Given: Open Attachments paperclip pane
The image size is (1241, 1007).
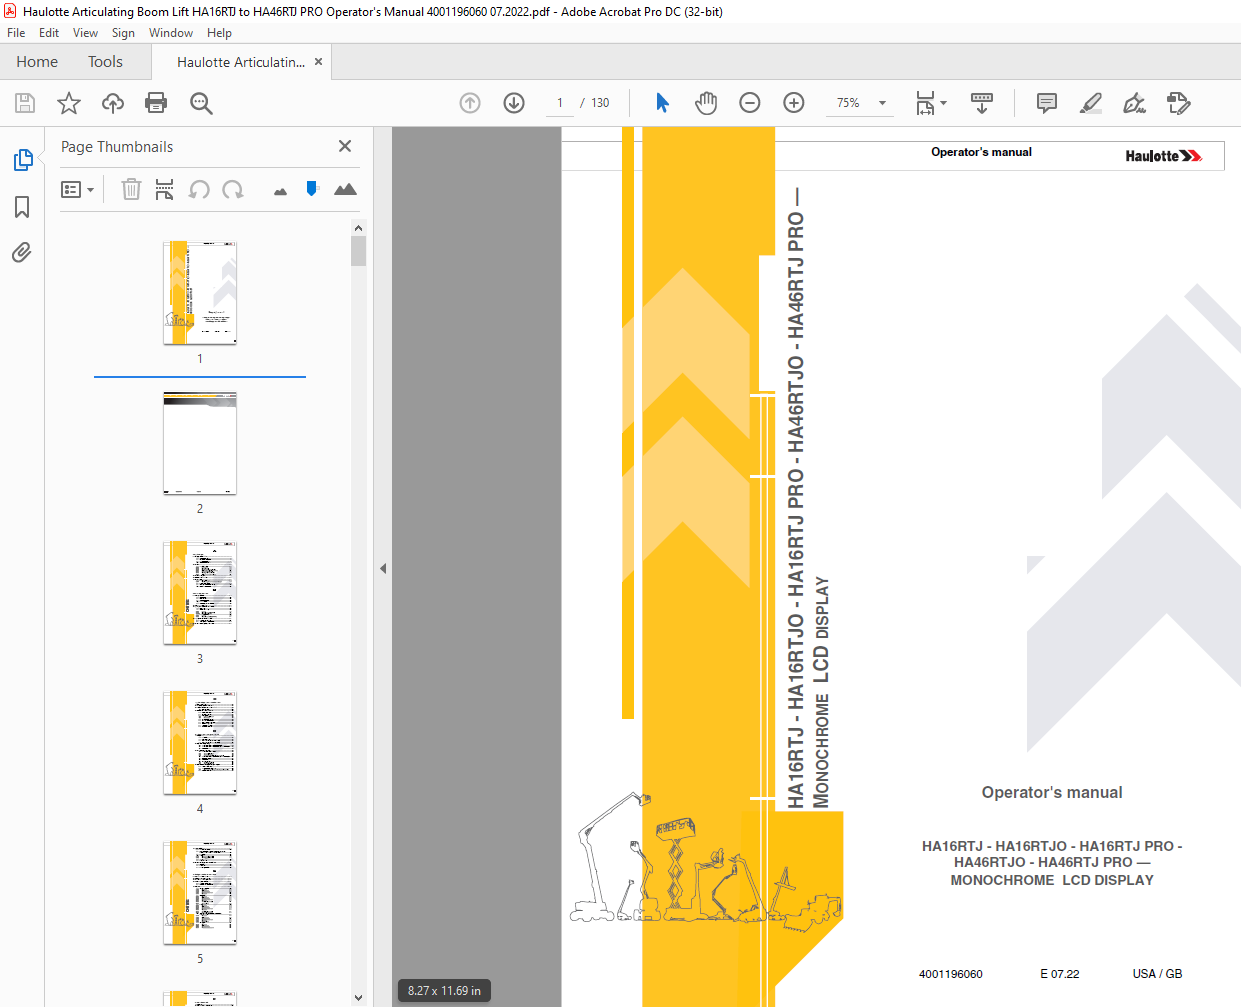Looking at the screenshot, I should tap(22, 252).
